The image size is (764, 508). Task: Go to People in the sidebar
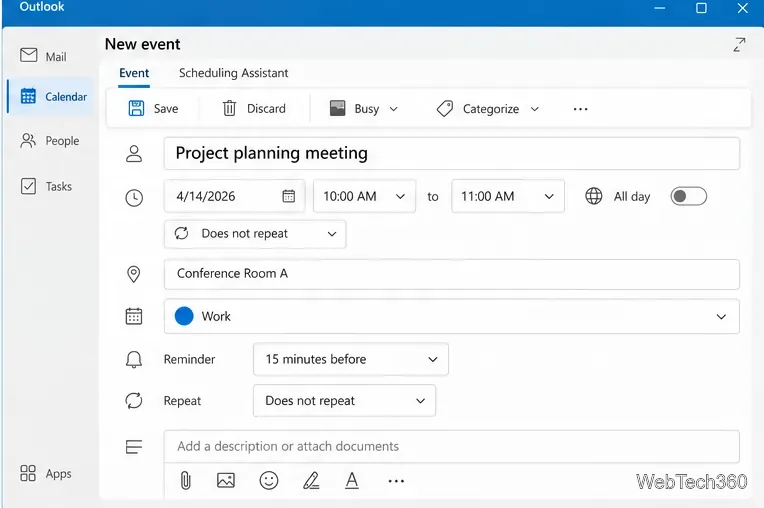point(49,140)
